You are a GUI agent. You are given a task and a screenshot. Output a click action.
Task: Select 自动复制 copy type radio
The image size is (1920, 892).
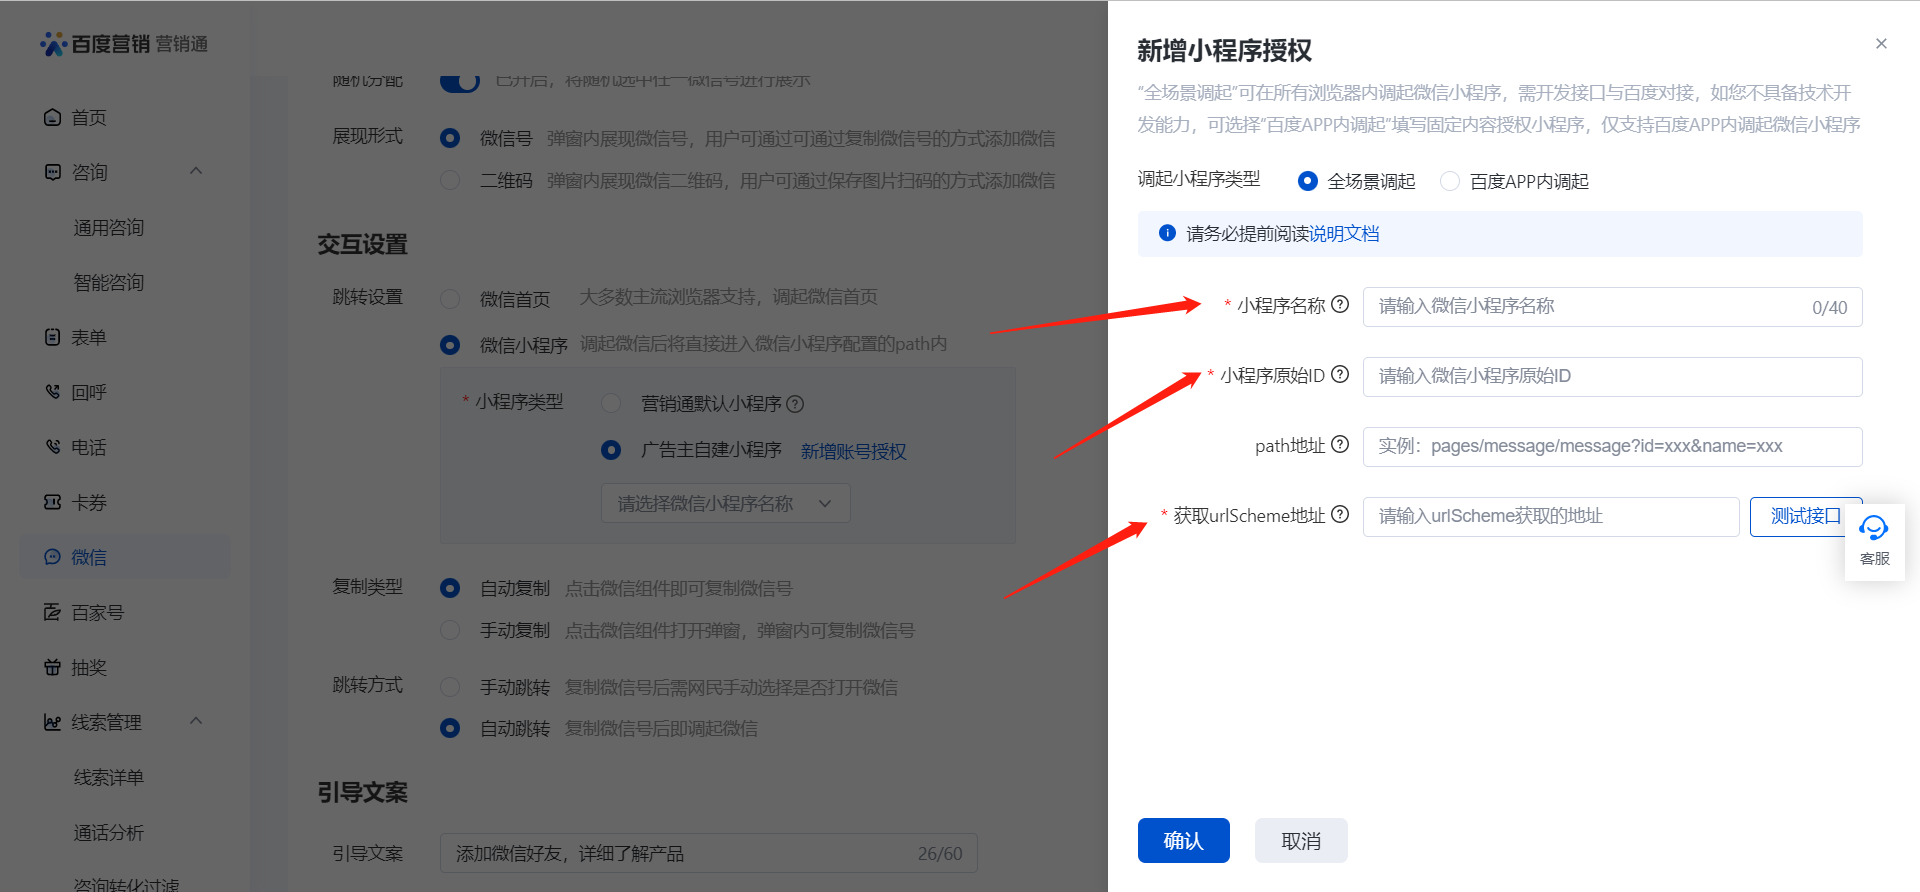click(450, 588)
